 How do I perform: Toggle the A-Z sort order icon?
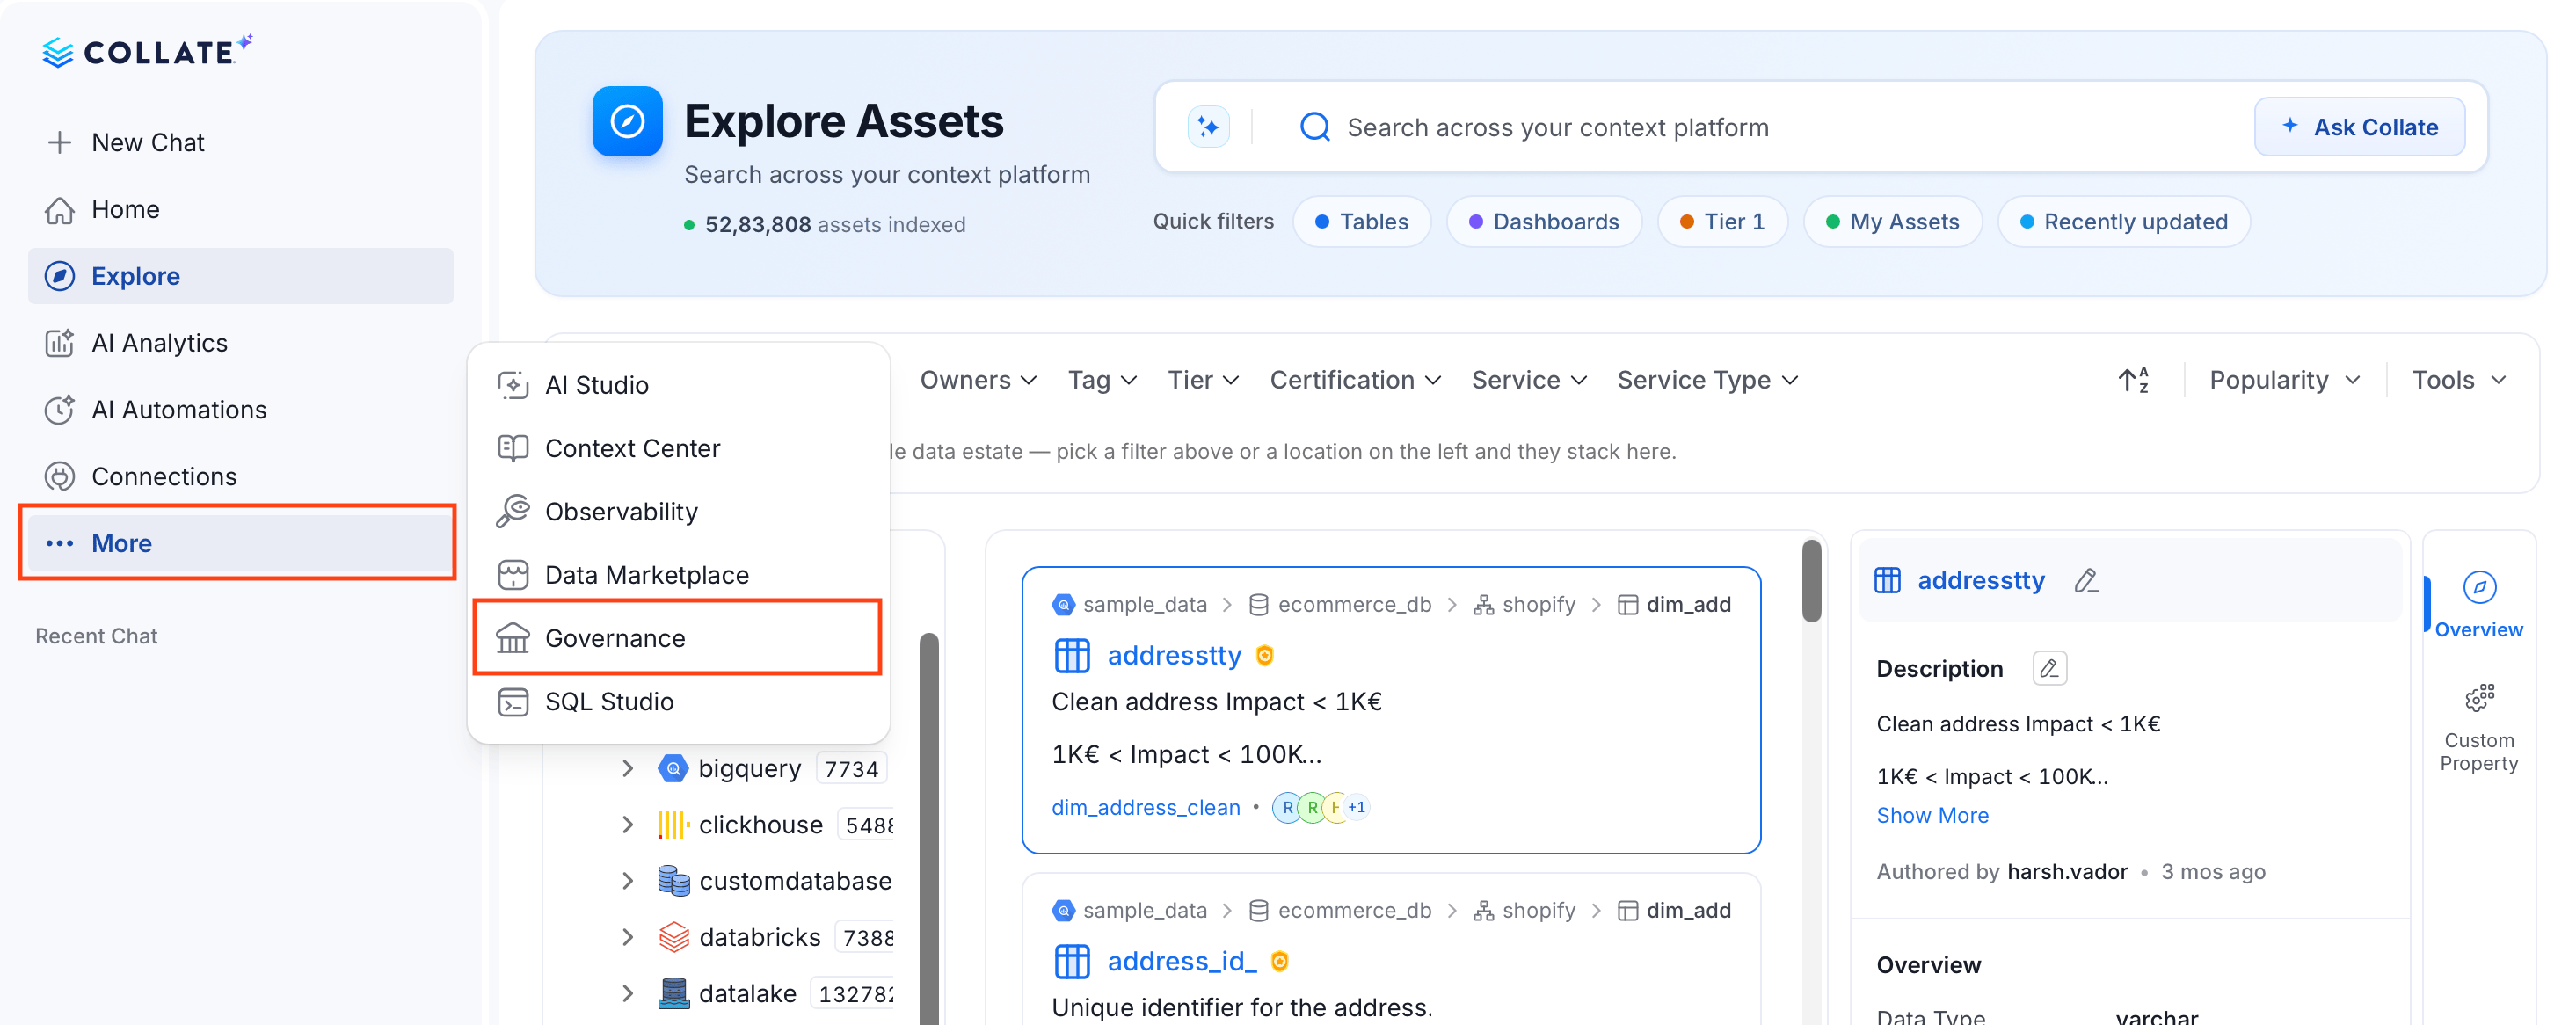[2133, 380]
